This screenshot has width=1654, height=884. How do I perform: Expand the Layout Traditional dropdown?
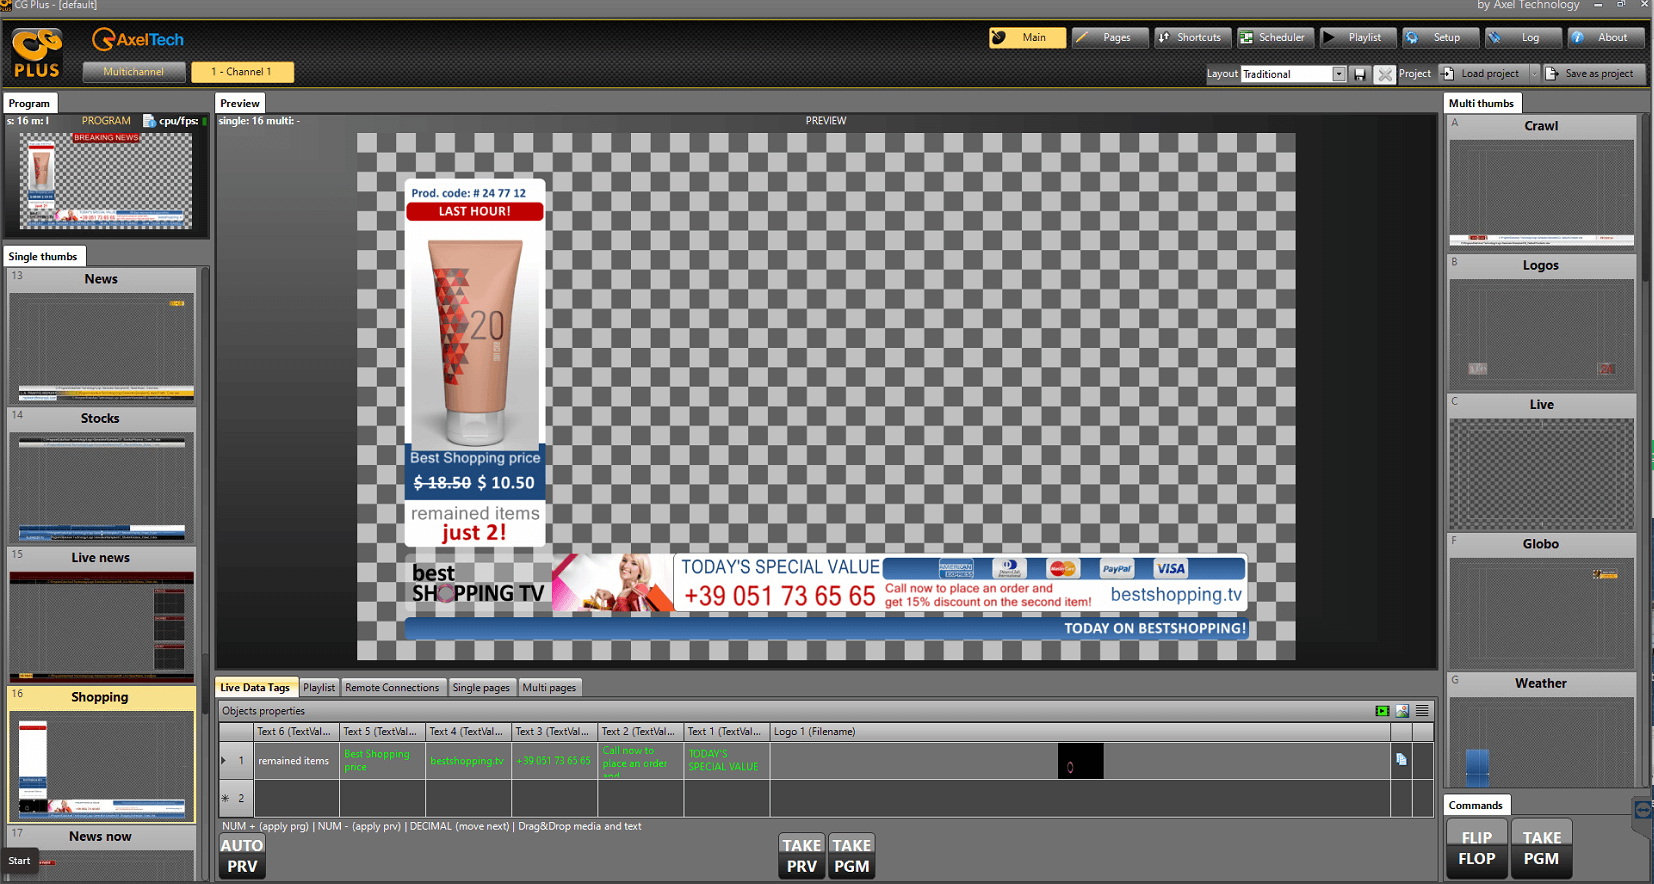[x=1339, y=74]
